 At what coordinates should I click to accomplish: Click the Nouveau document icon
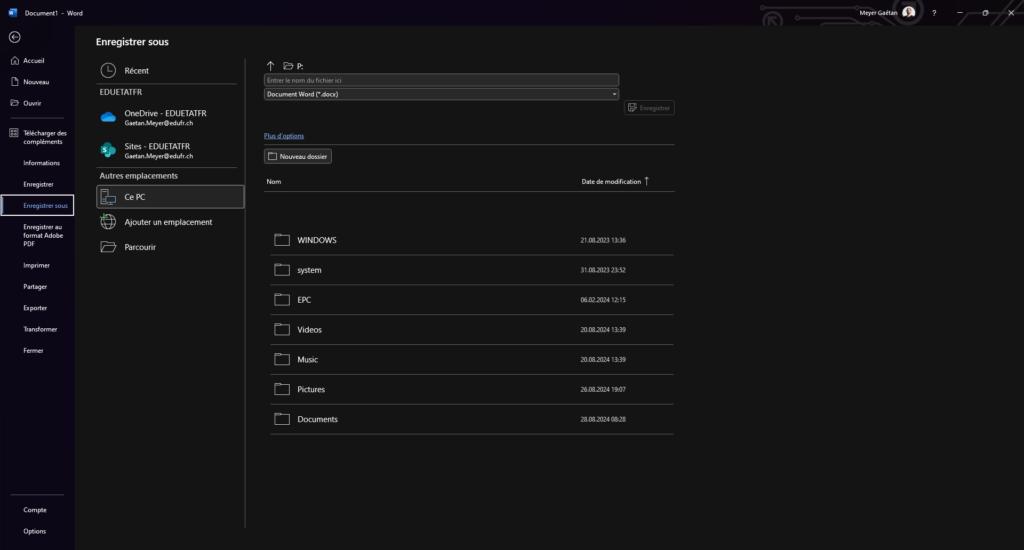(14, 82)
